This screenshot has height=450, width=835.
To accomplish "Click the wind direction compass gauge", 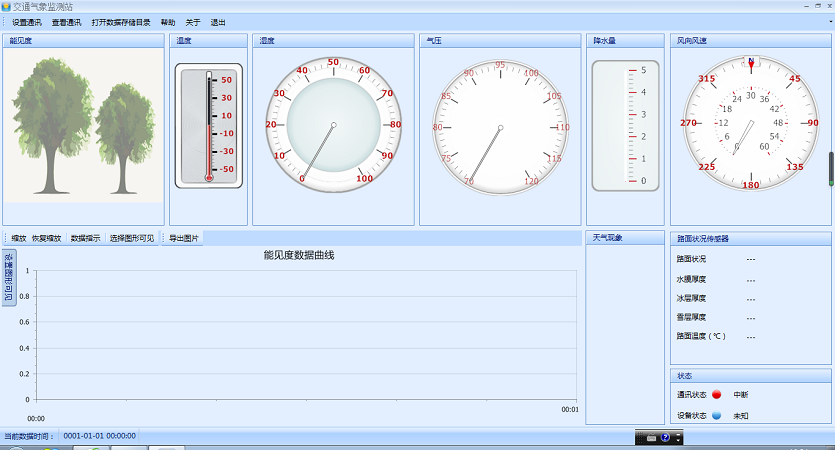I will click(750, 123).
